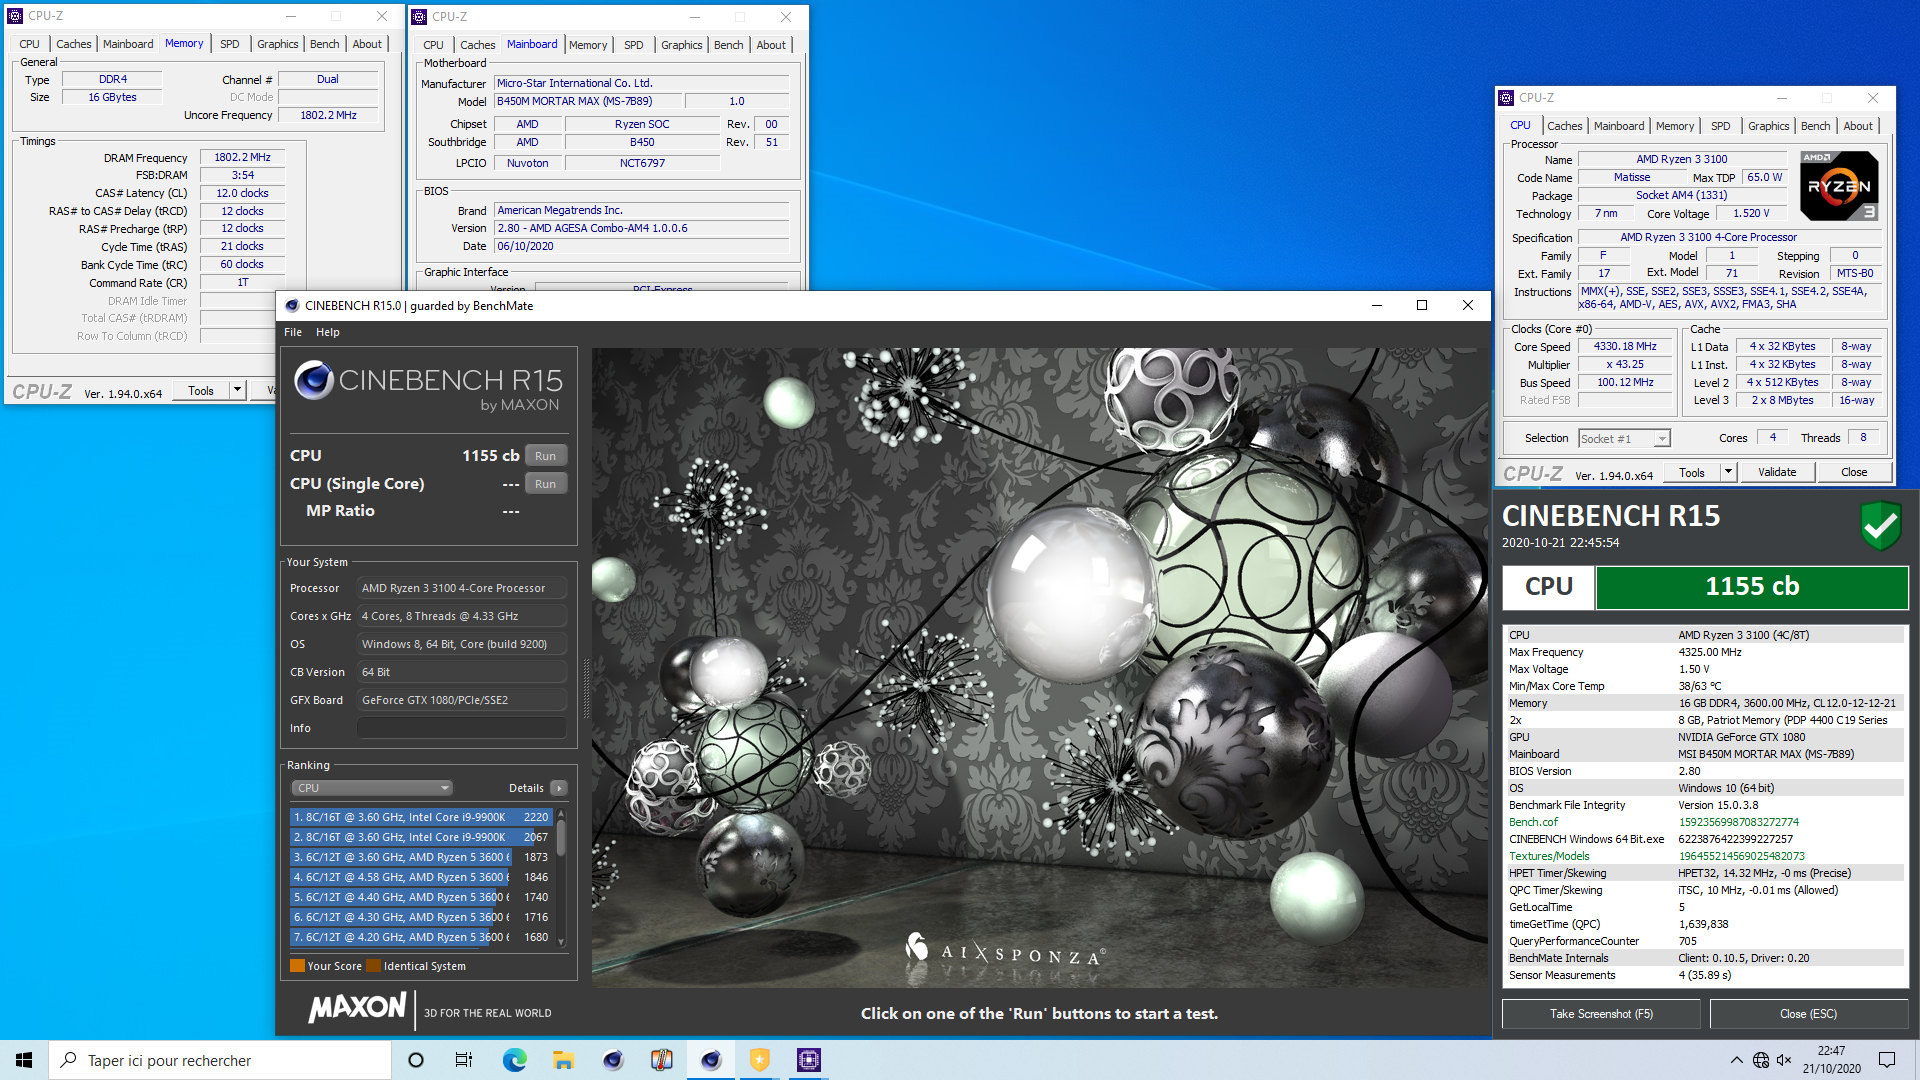Click the Bench.cof integrity entry
Viewport: 1920px width, 1080px height.
coord(1705,822)
